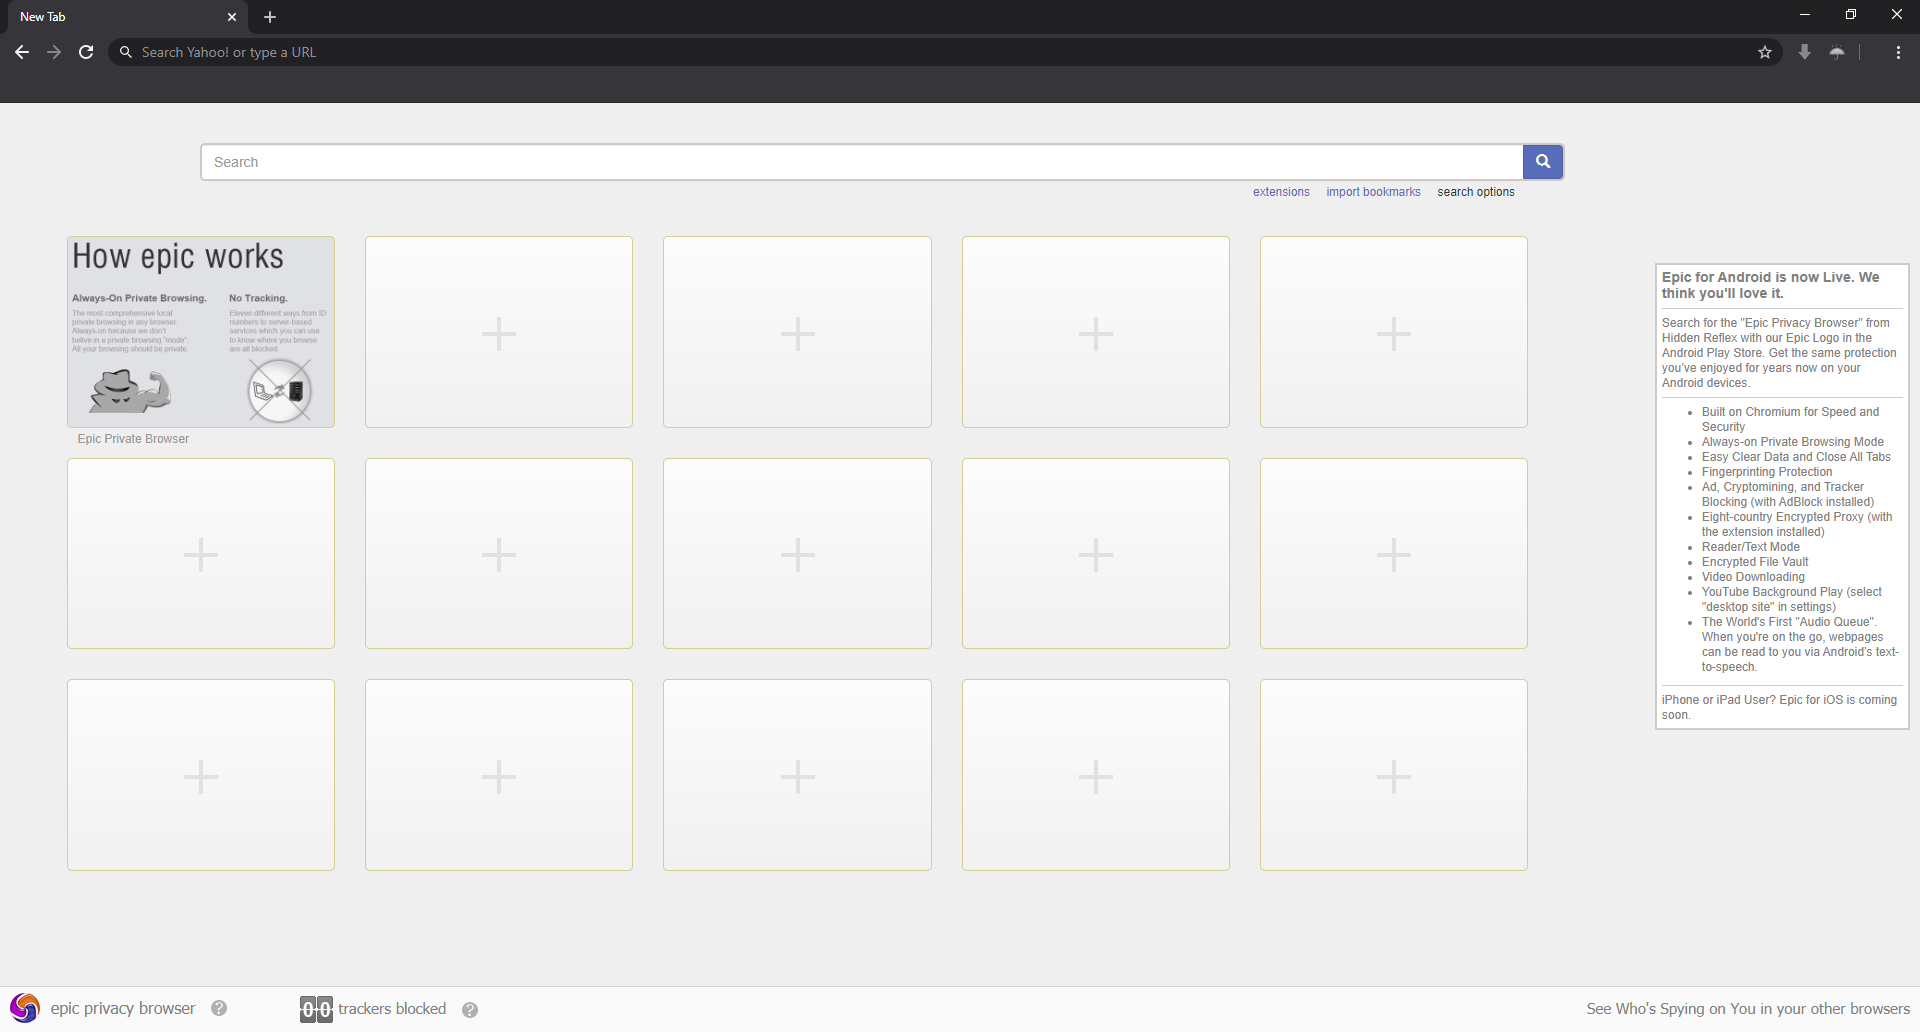The height and width of the screenshot is (1032, 1920).
Task: Bookmark this page with the star icon
Action: 1765,52
